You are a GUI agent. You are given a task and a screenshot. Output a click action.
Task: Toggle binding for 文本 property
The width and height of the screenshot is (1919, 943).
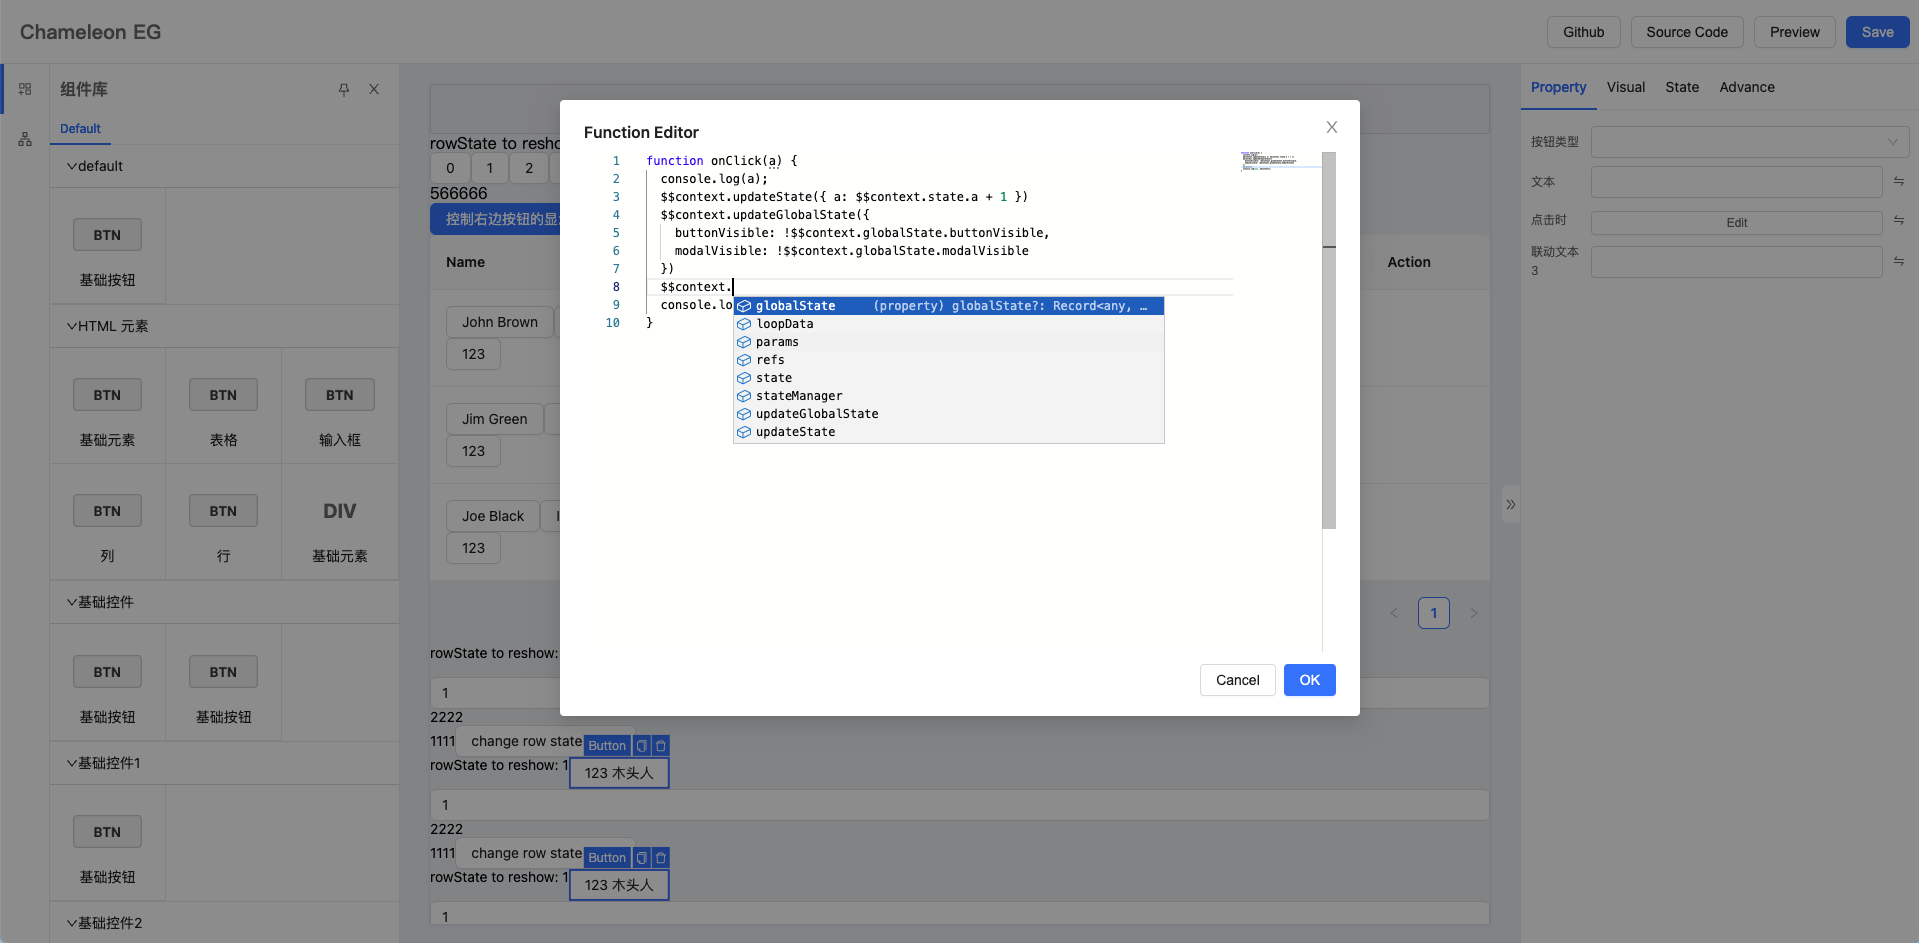click(x=1899, y=181)
